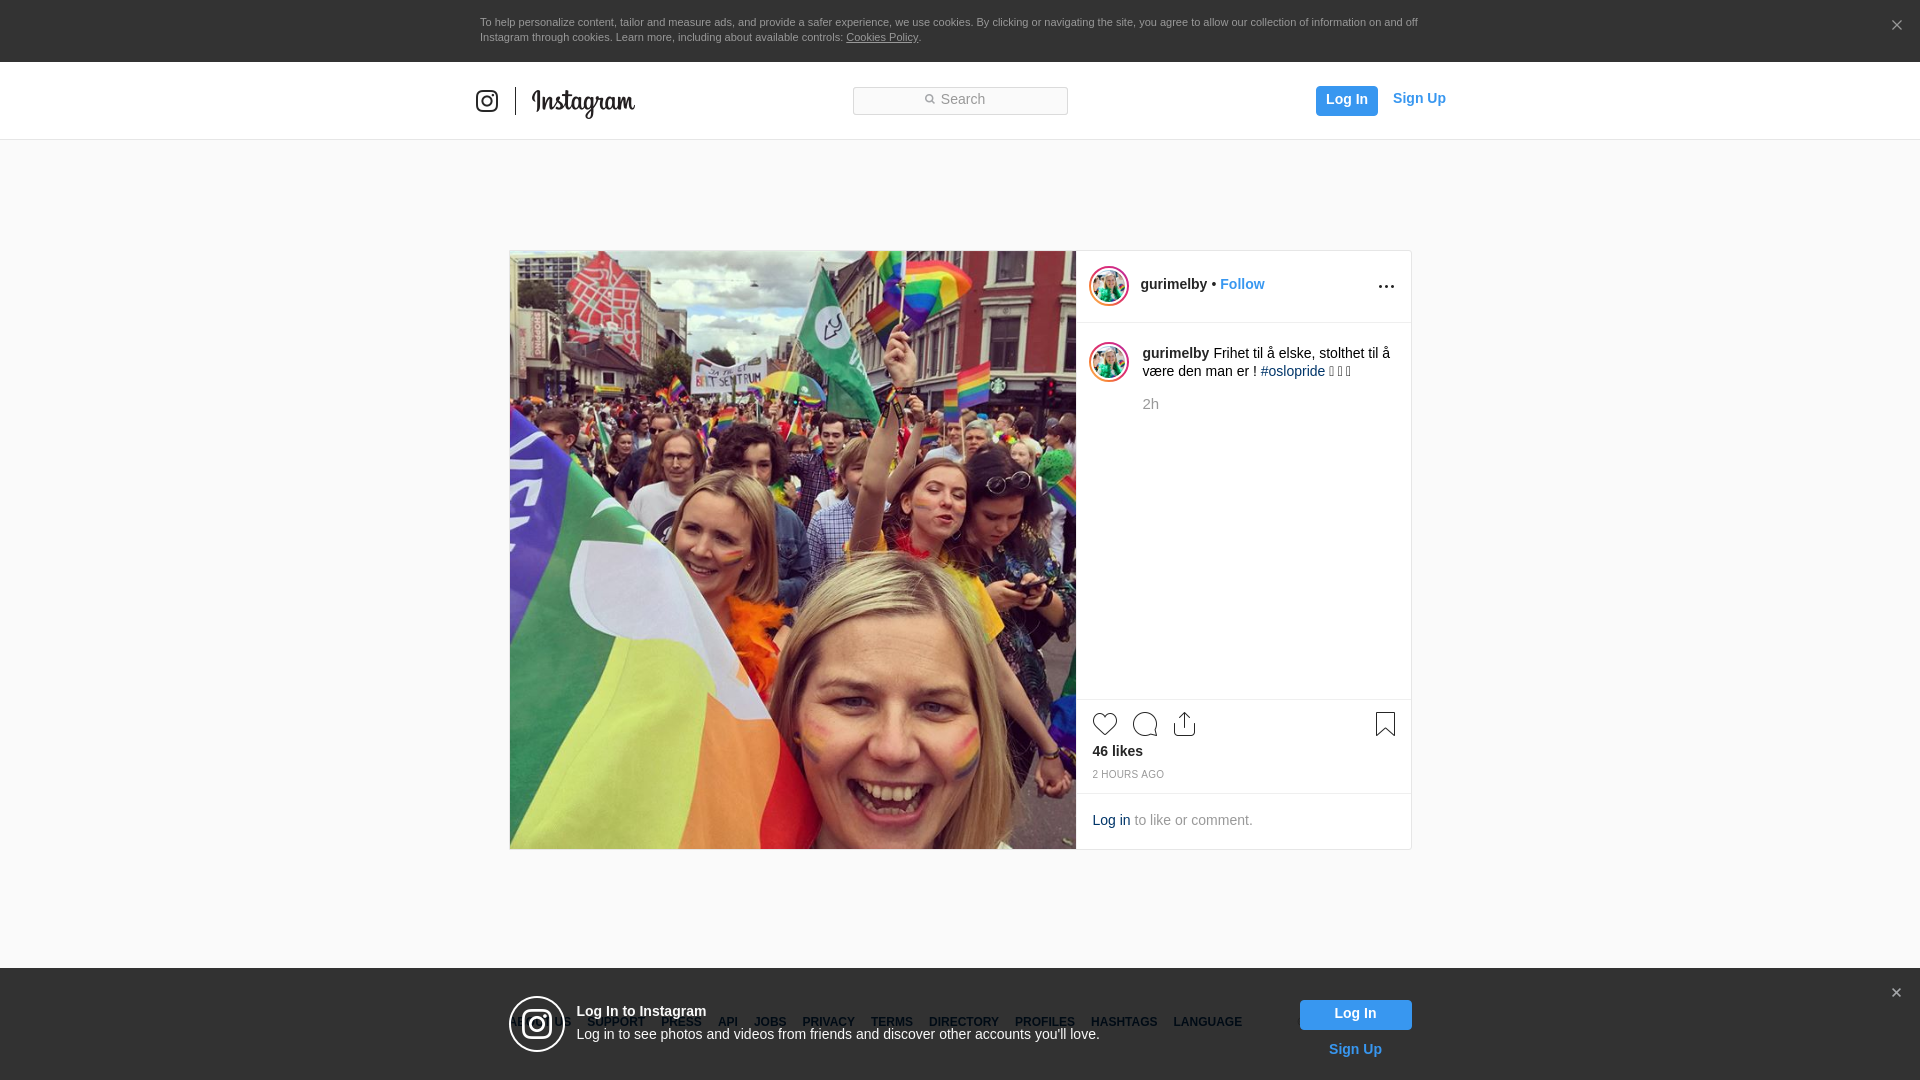Open PROFILES footer link
This screenshot has height=1080, width=1920.
click(1045, 1022)
